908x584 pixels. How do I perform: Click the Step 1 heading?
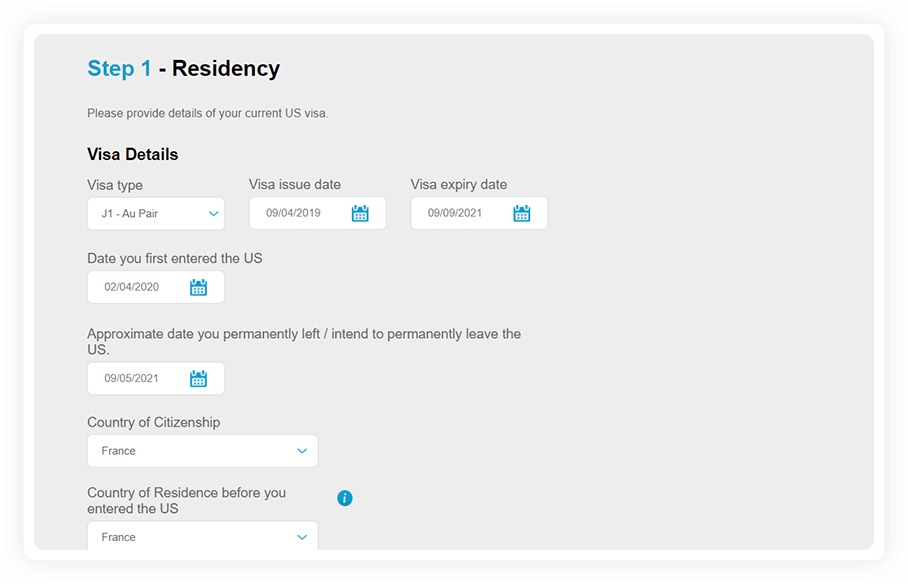pyautogui.click(x=120, y=68)
